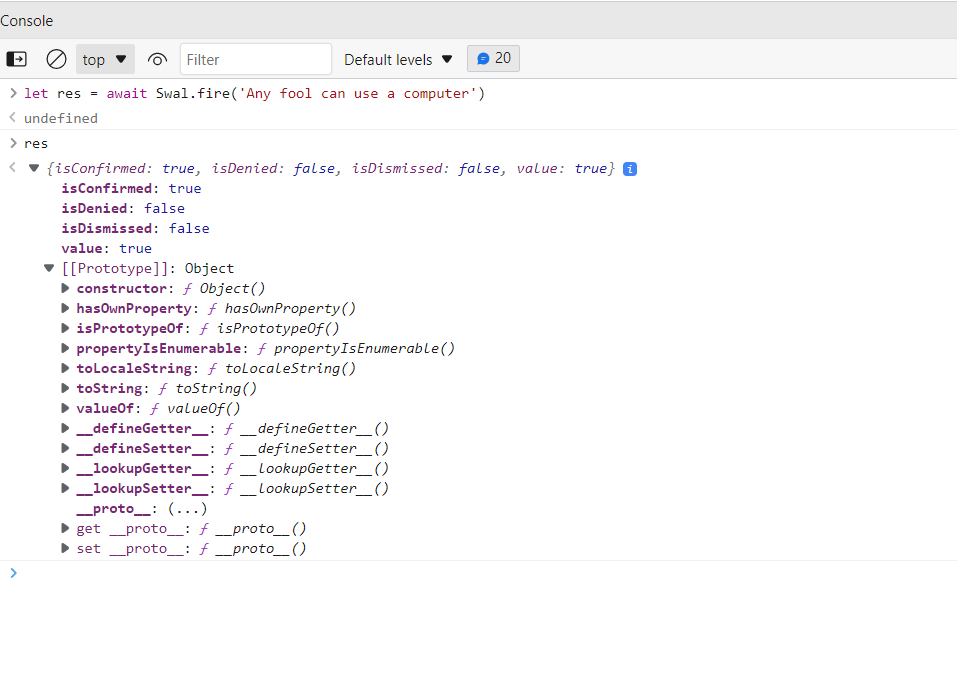Click the info icon beside the evaluated object
The image size is (957, 684).
click(x=629, y=168)
